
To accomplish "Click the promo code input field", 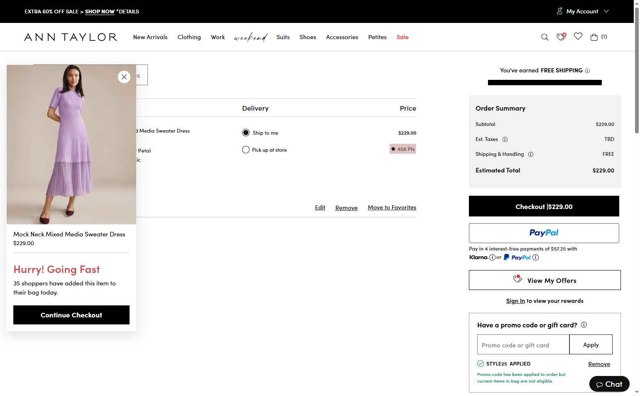I will pos(523,345).
